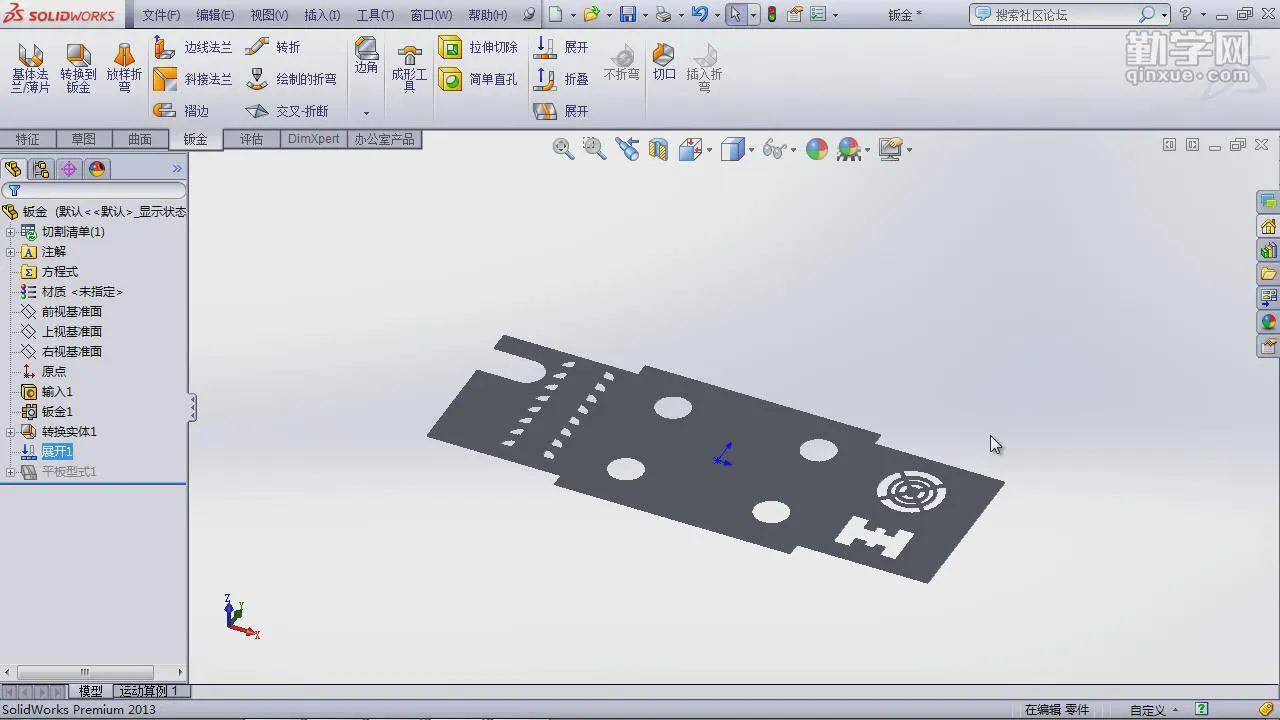Click the Save toolbar icon

tap(628, 14)
